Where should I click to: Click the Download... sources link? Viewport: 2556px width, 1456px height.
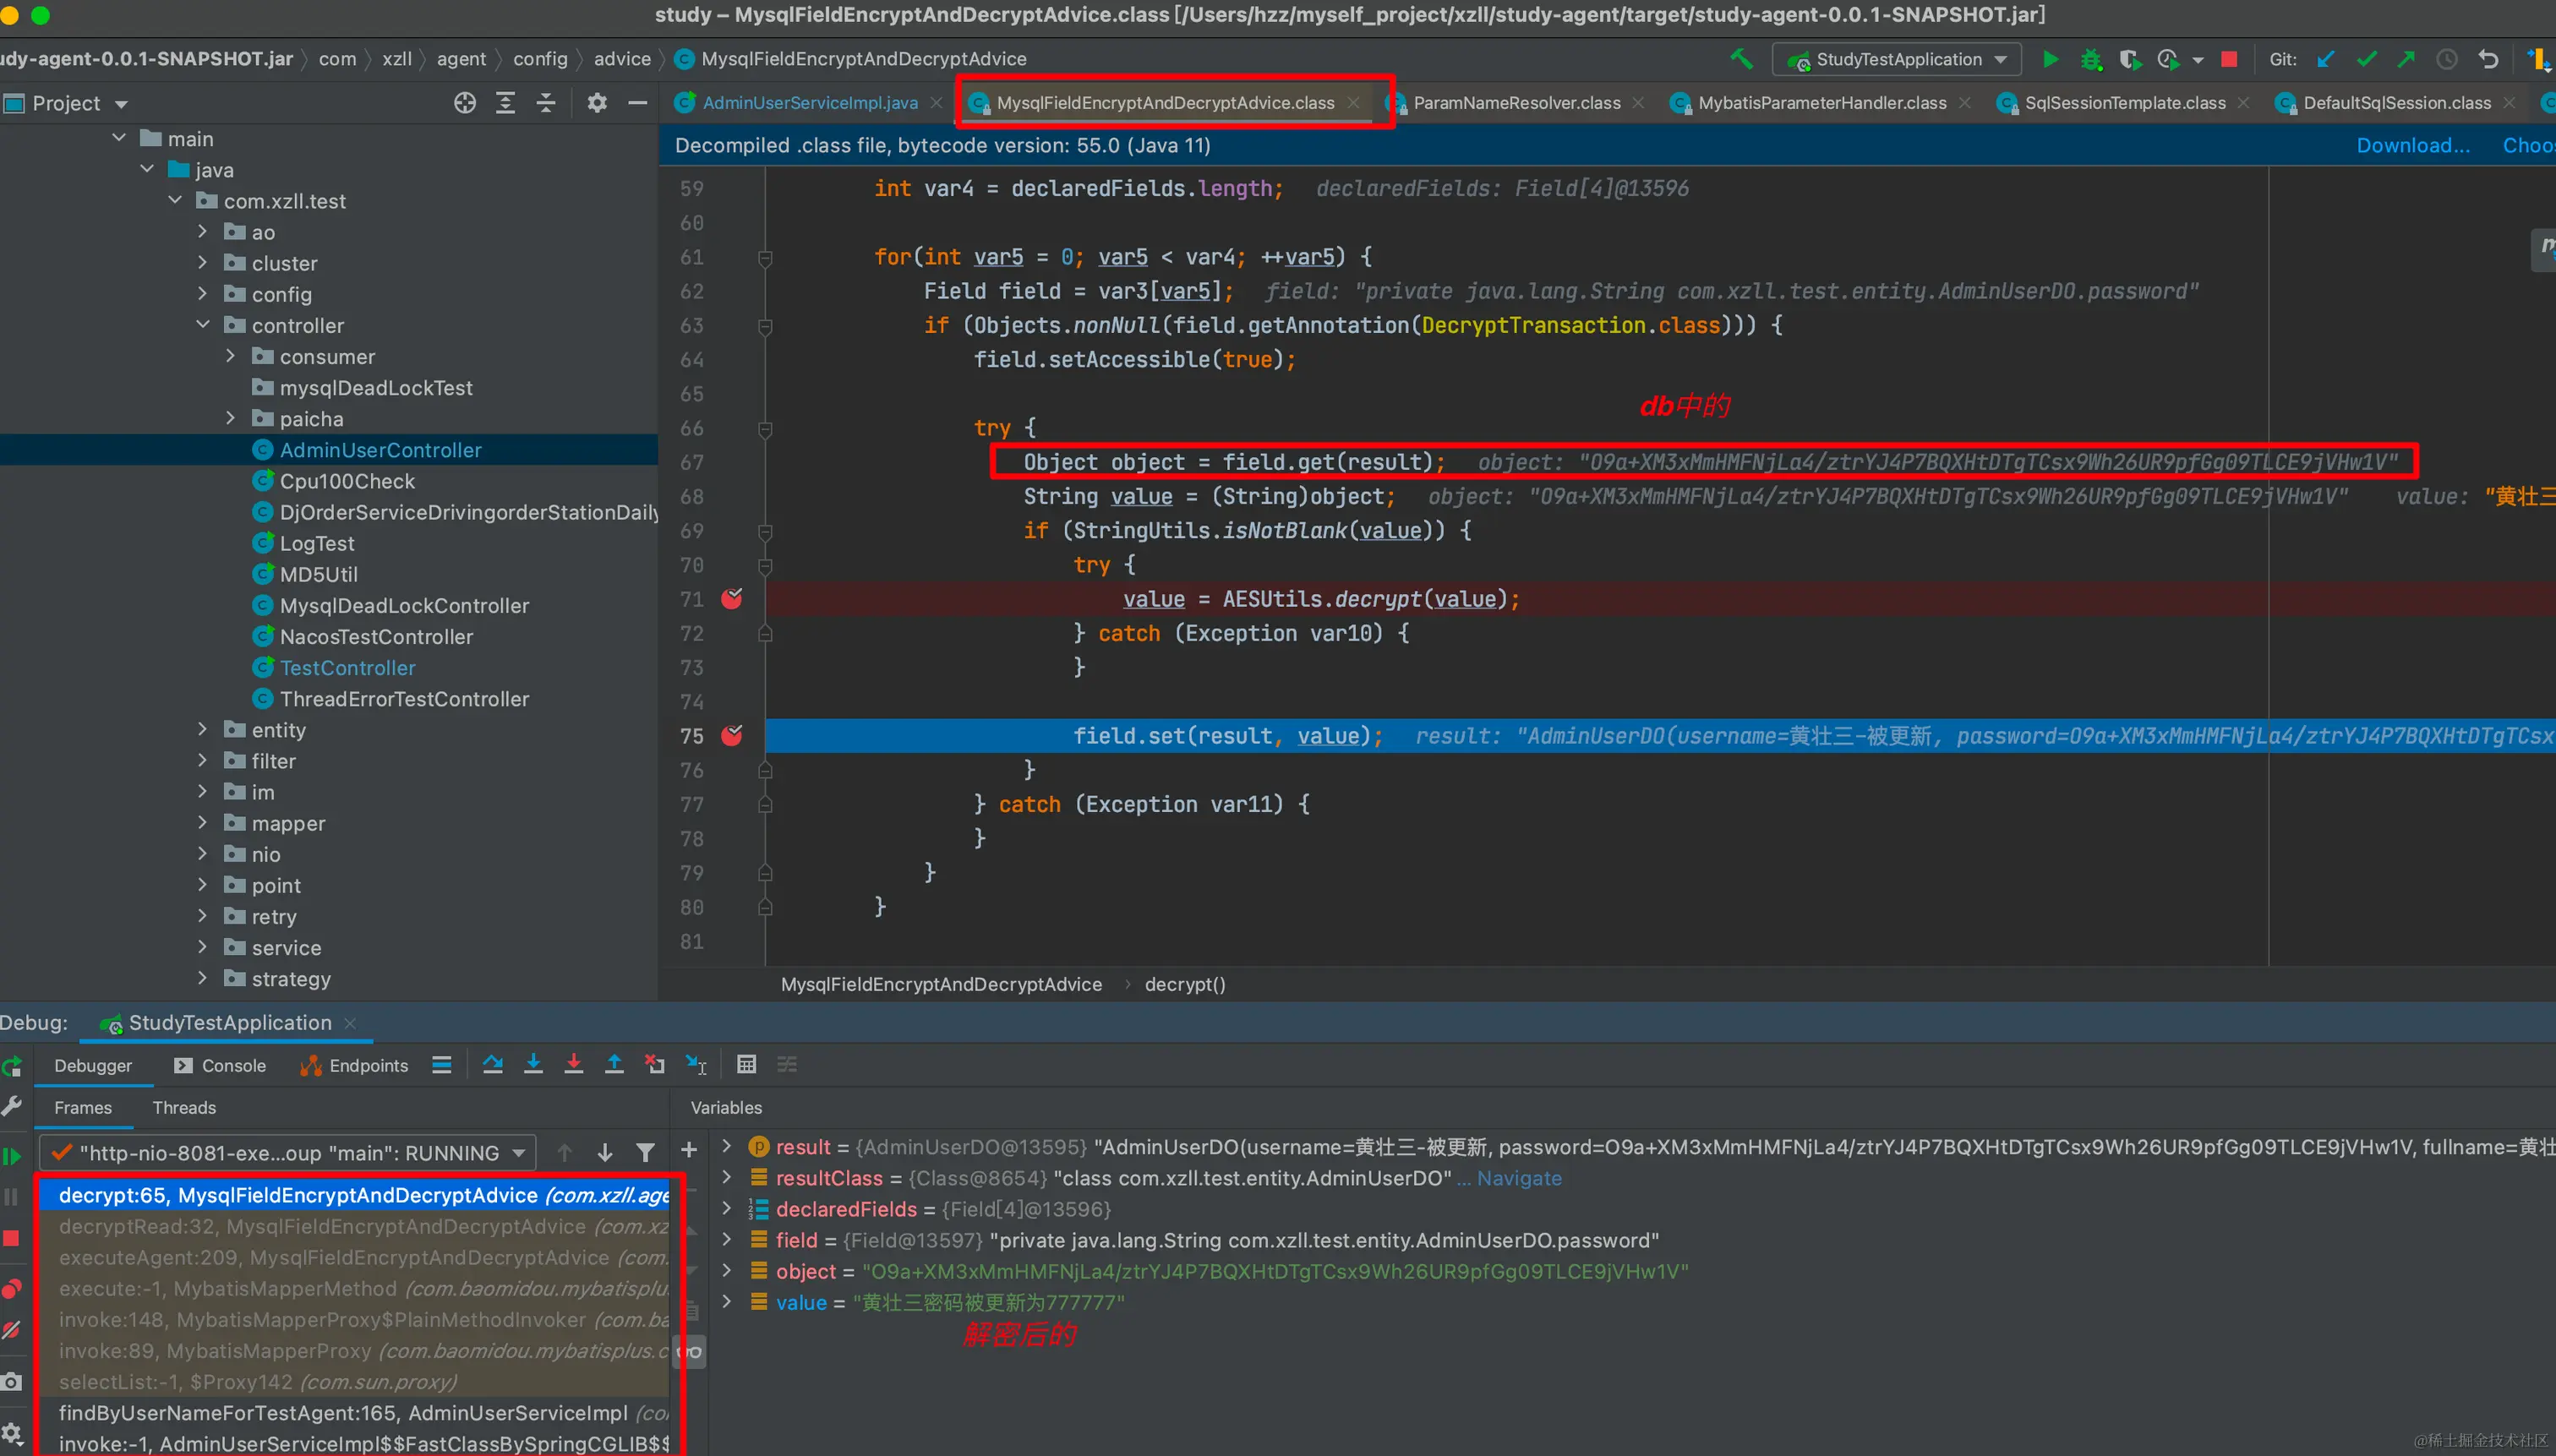[2412, 145]
